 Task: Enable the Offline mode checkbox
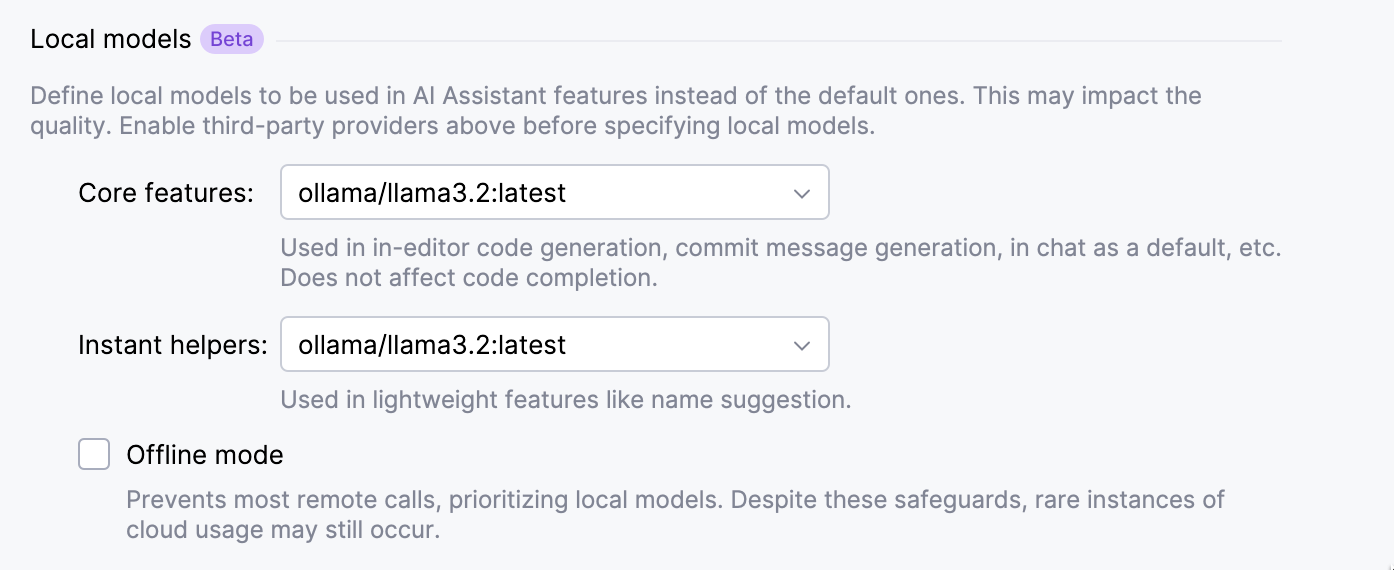coord(94,455)
